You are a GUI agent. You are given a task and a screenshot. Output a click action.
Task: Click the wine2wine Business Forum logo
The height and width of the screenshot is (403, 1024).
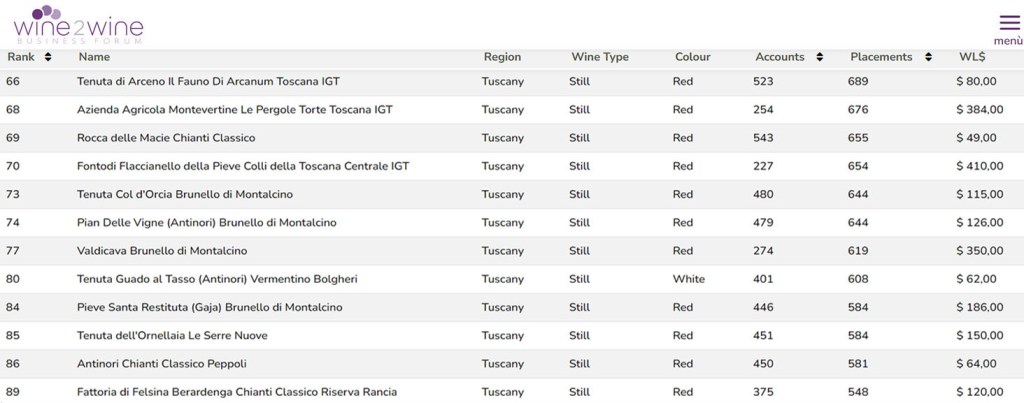point(79,24)
